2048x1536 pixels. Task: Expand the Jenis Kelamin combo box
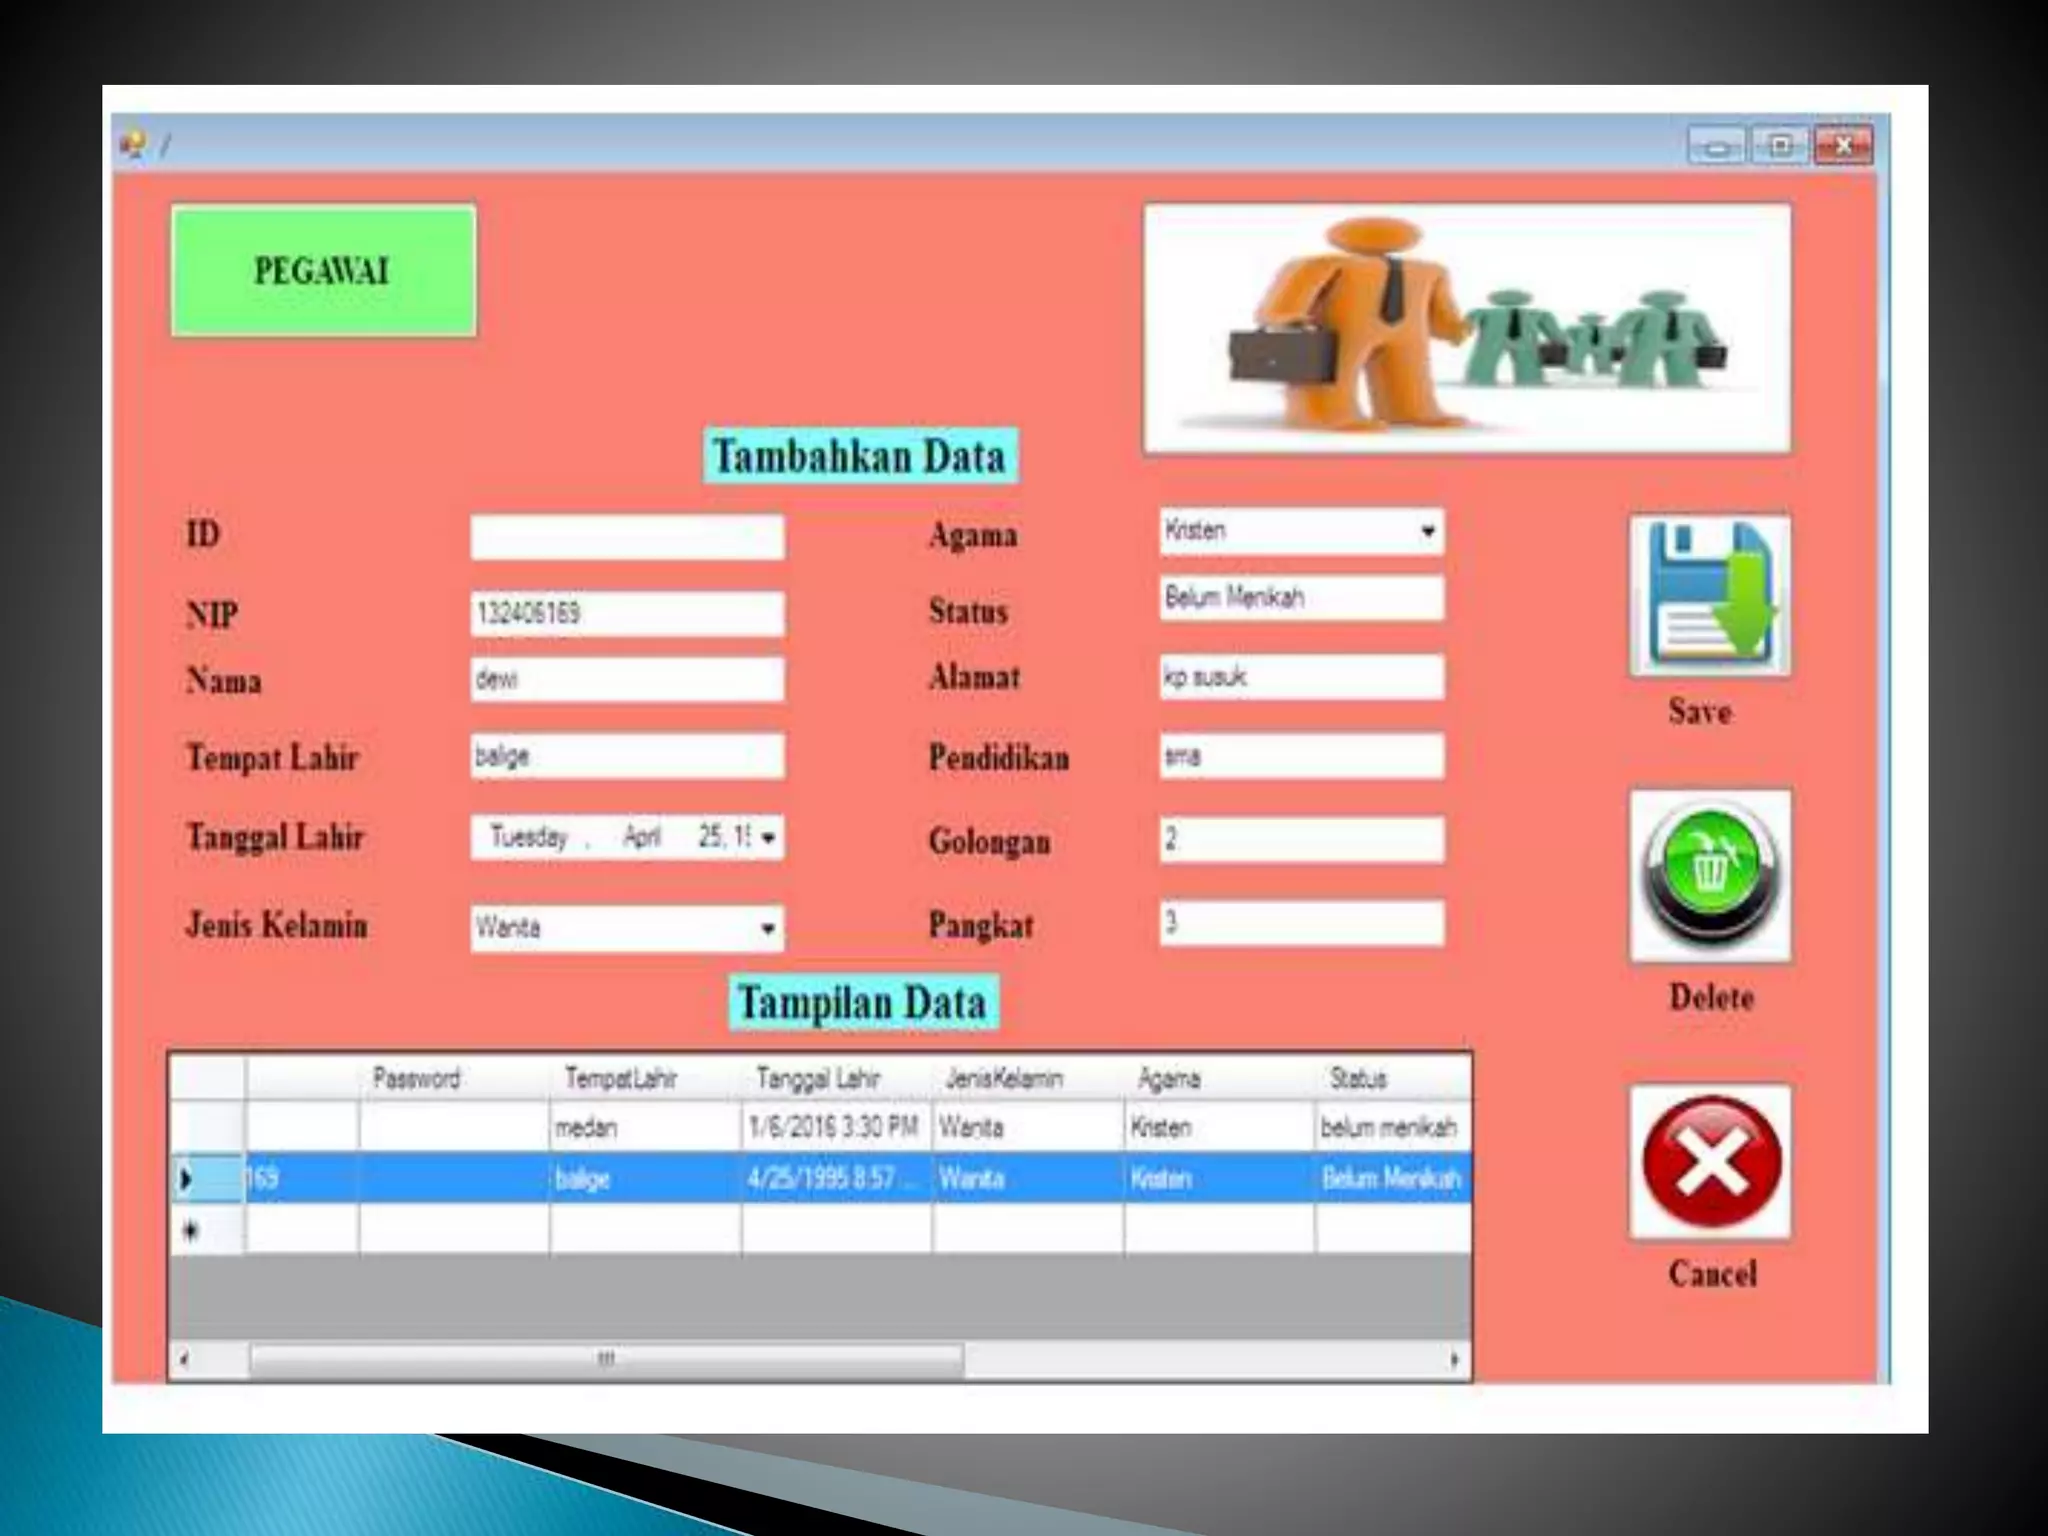767,928
